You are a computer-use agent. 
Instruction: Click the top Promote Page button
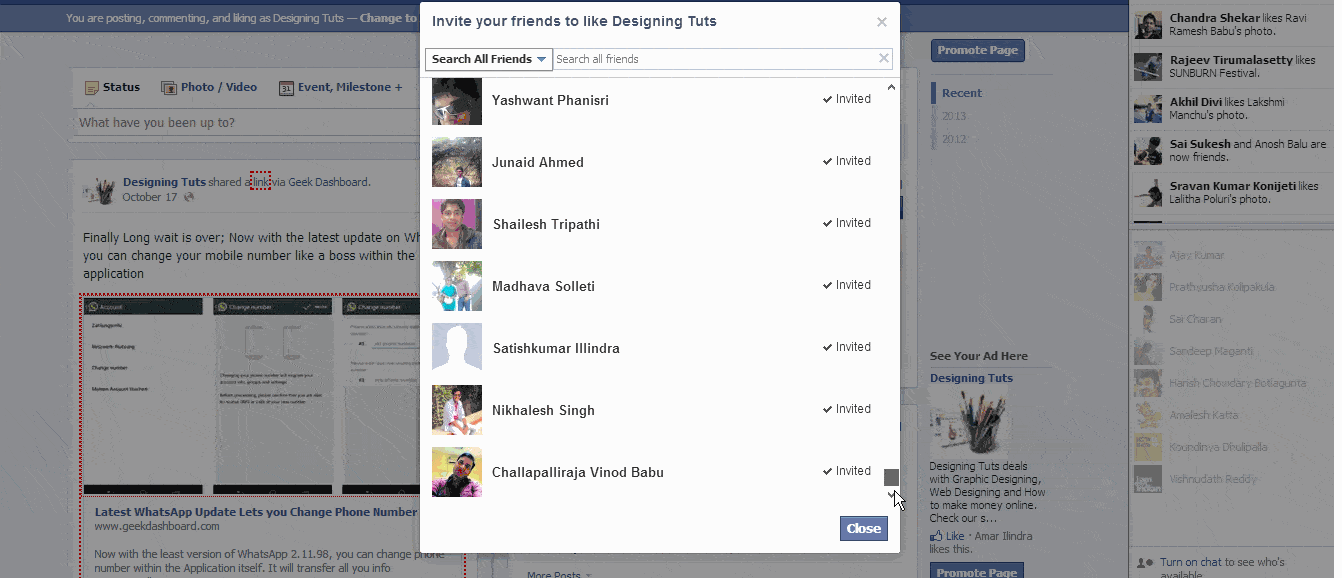977,50
